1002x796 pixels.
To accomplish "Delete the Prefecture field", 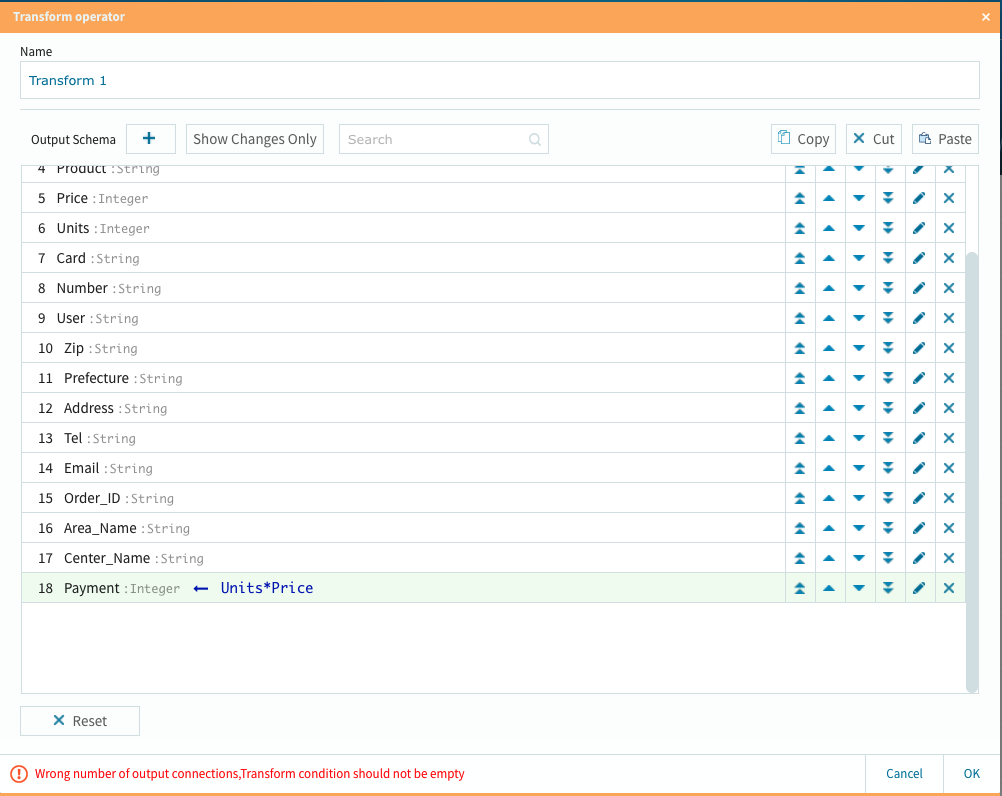I will coord(949,378).
